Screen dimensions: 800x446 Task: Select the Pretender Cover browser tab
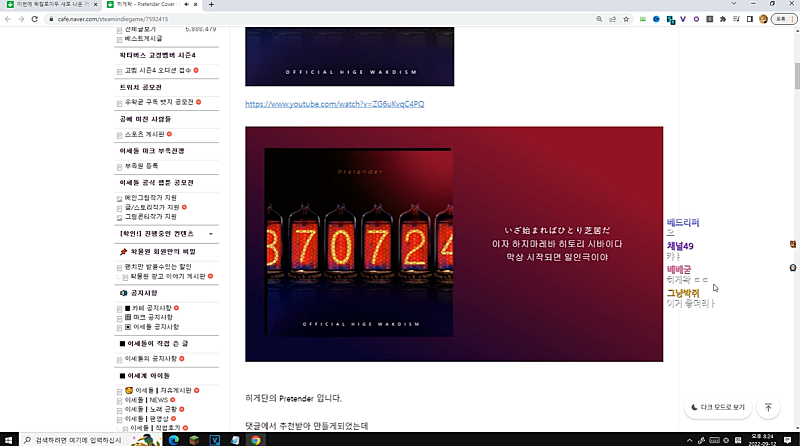click(151, 4)
